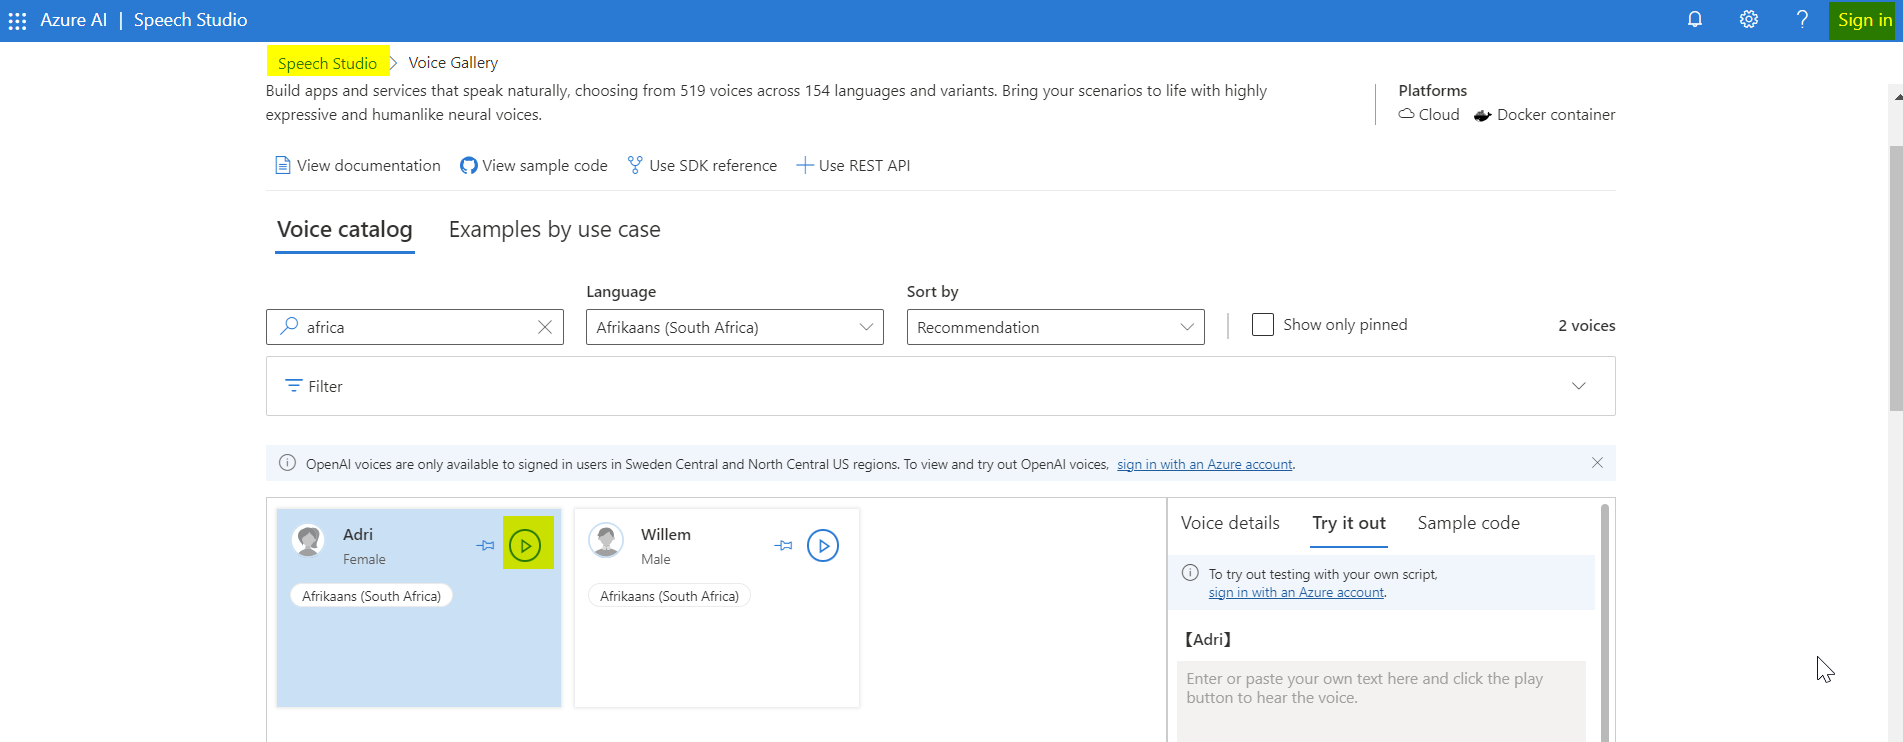The width and height of the screenshot is (1903, 742).
Task: Click the info icon in Try it out panel
Action: [1190, 573]
